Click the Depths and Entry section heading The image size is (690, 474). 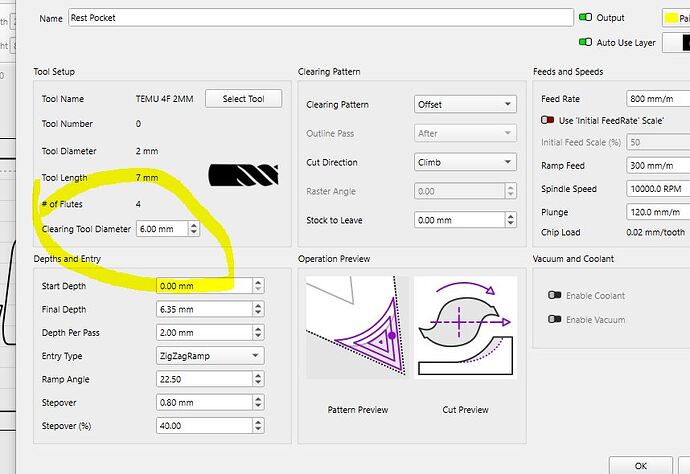tap(67, 258)
